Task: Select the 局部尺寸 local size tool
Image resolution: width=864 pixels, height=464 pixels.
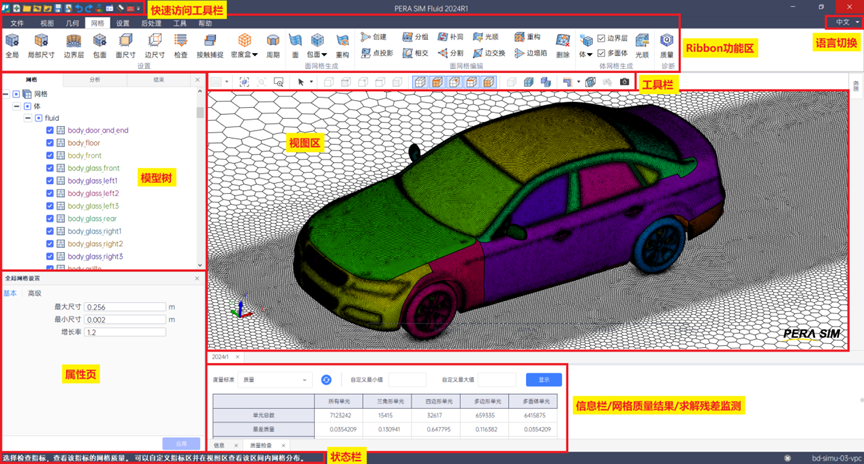Action: pyautogui.click(x=41, y=41)
